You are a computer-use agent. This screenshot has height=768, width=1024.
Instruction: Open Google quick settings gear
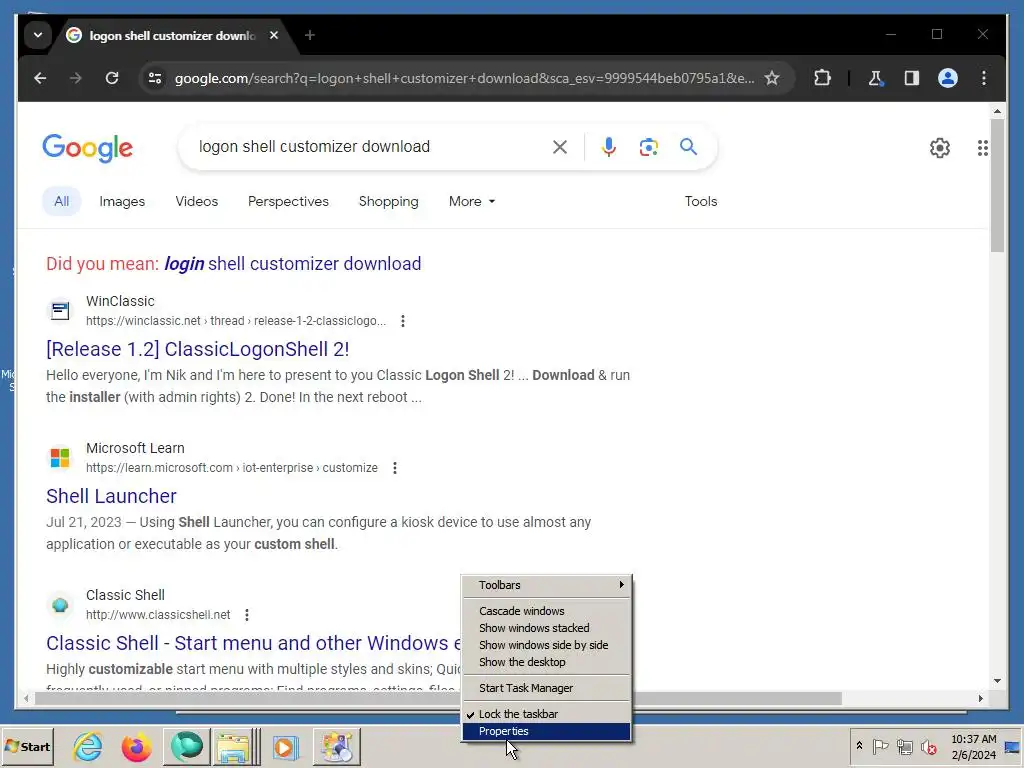[x=940, y=148]
